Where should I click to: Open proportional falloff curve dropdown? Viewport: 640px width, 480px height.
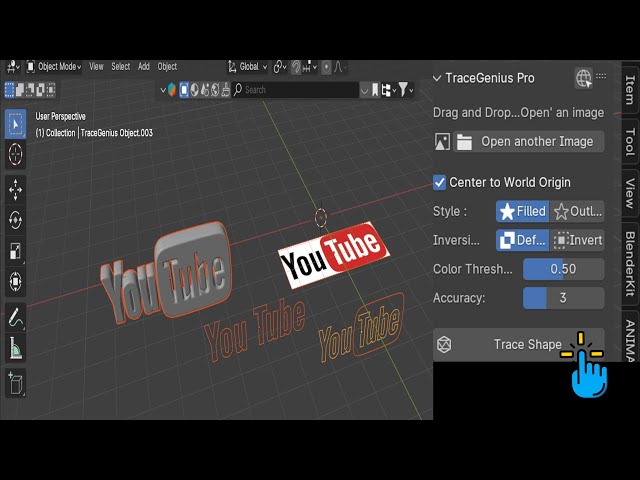click(x=340, y=67)
